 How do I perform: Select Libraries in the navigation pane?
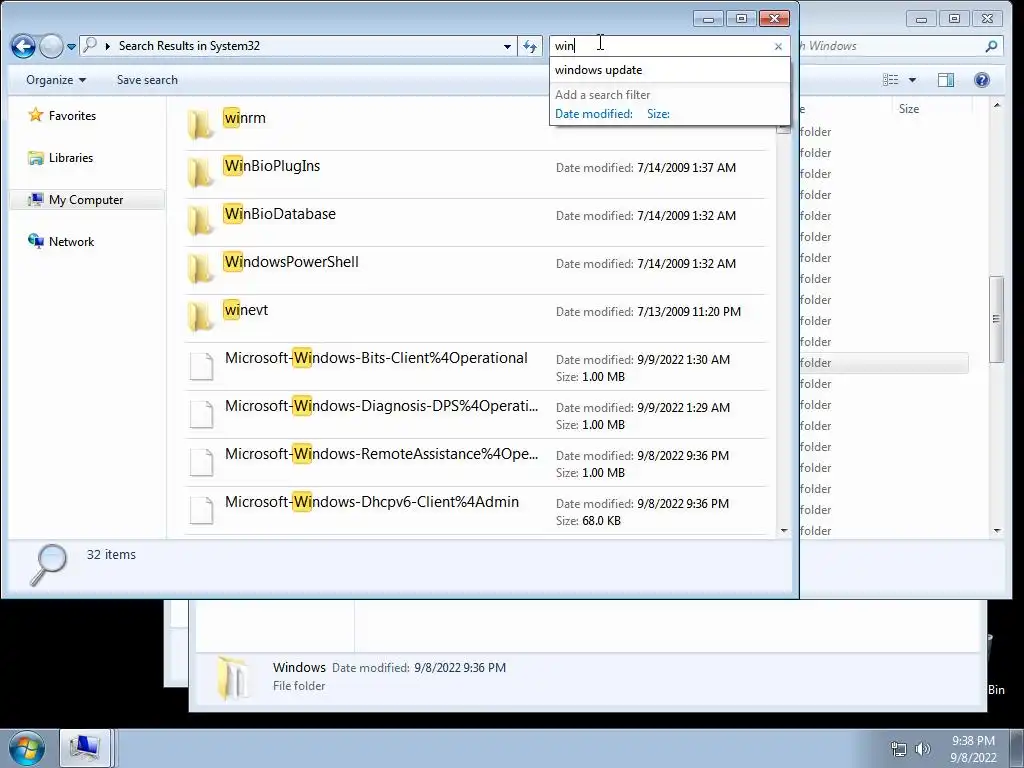pyautogui.click(x=71, y=157)
